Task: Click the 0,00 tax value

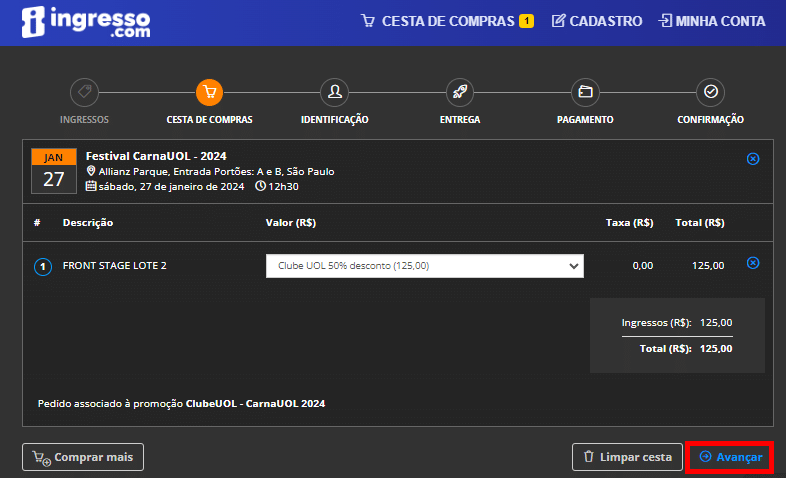Action: click(643, 266)
